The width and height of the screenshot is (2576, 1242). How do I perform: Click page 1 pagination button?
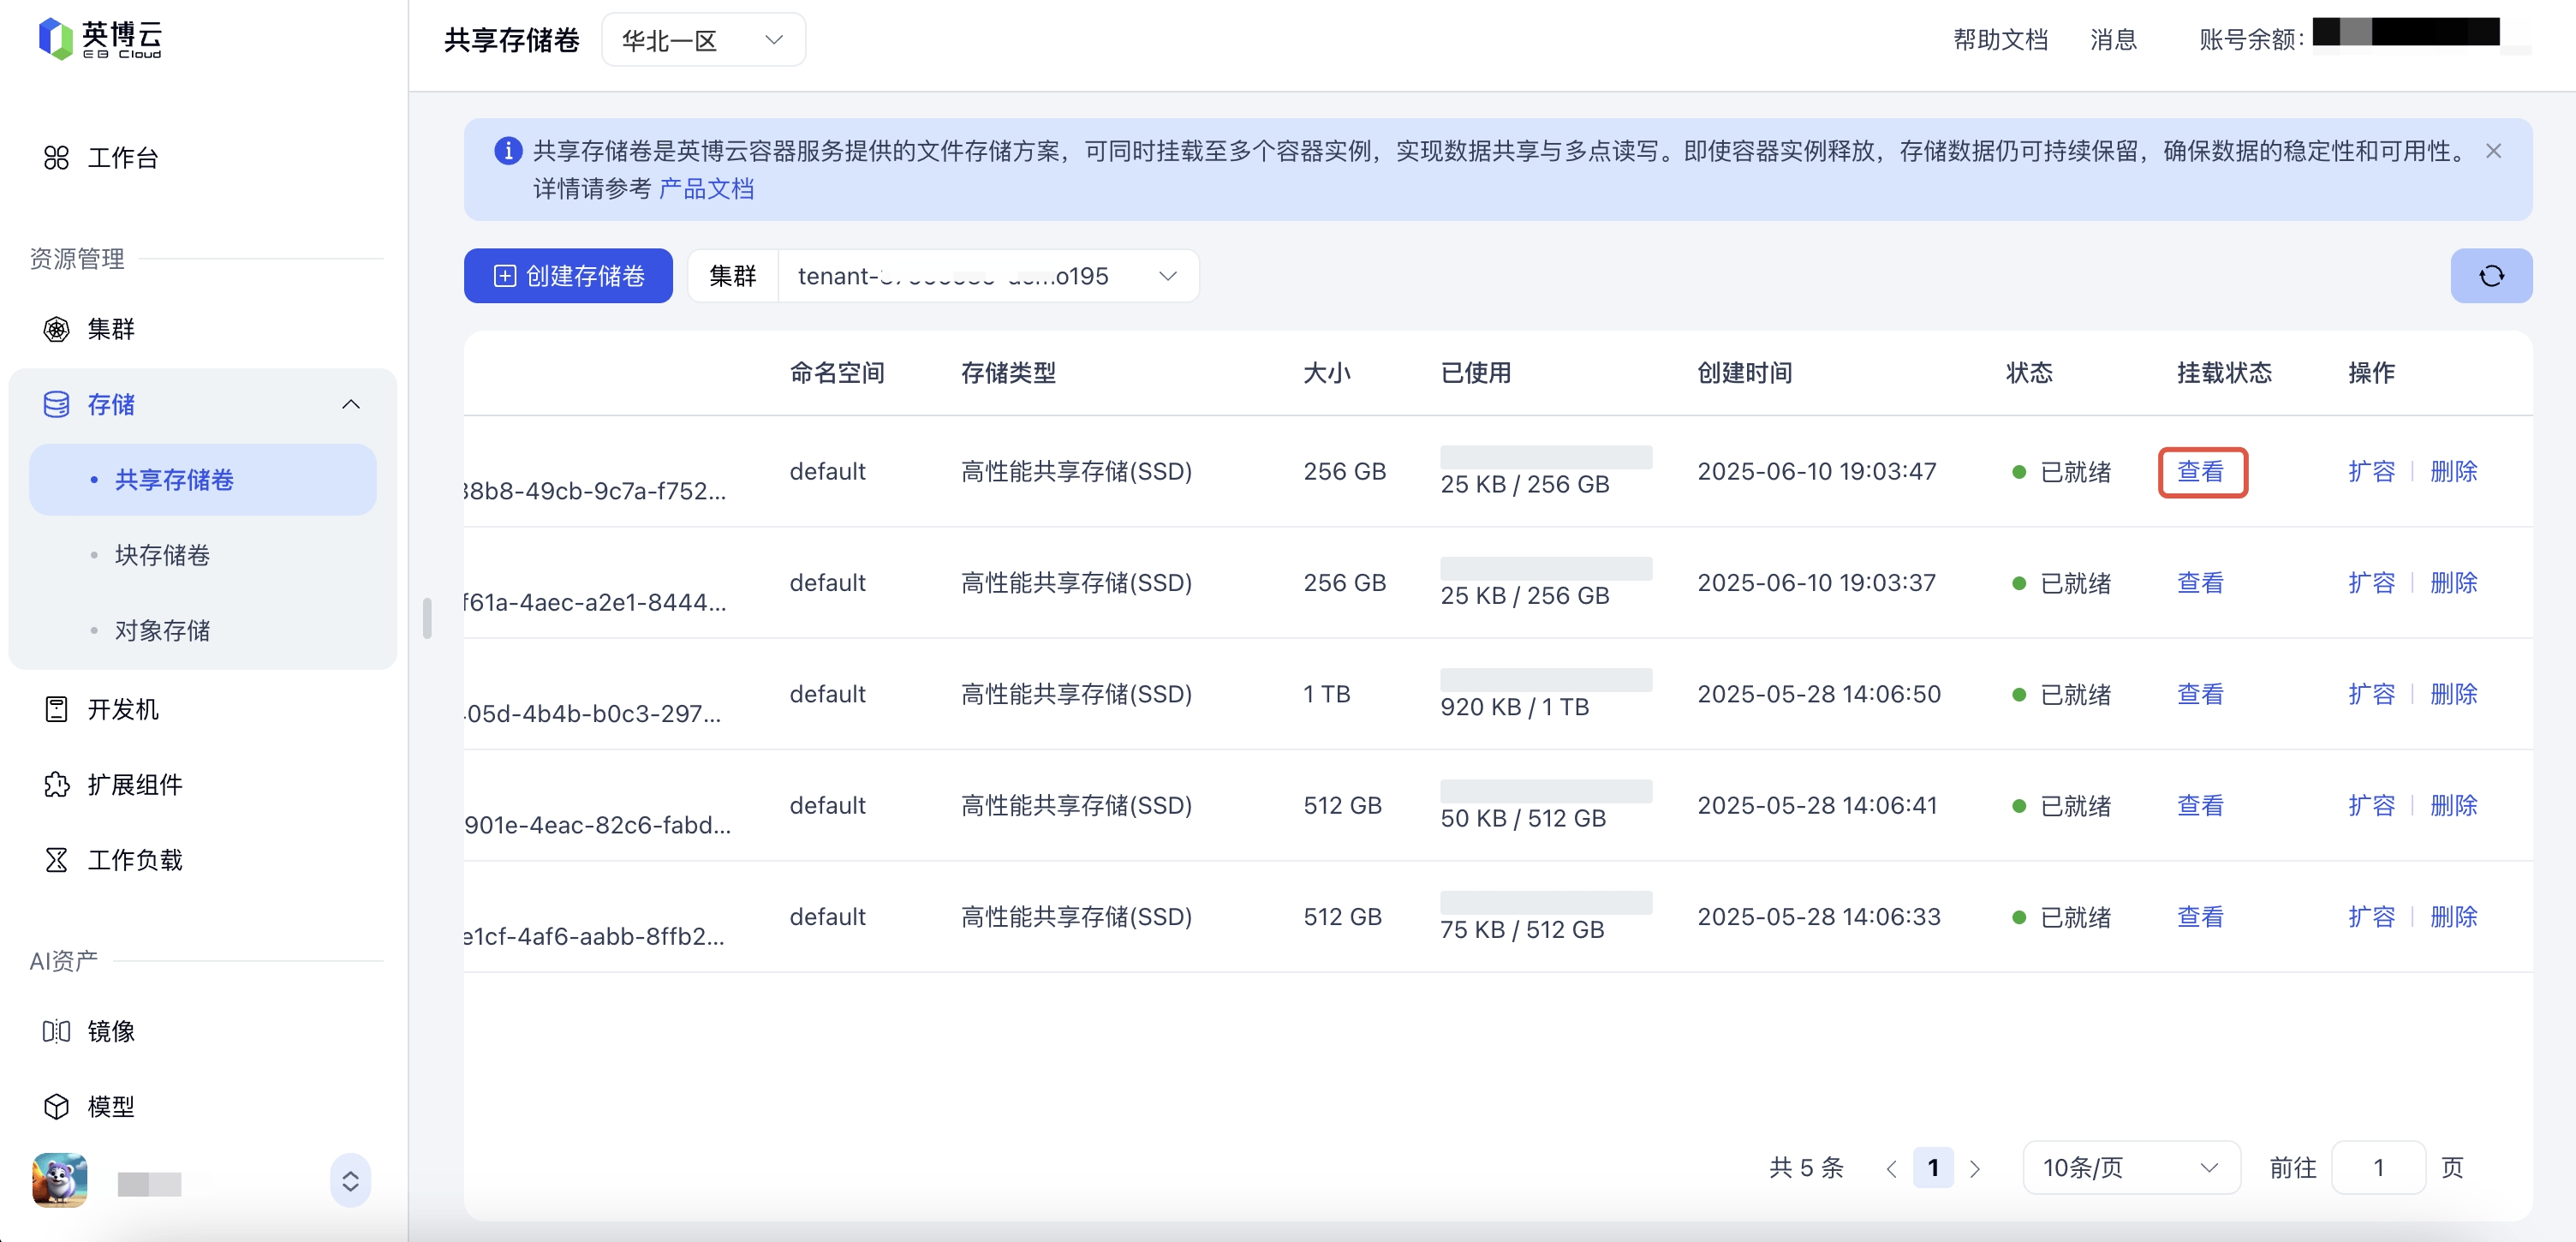(x=1933, y=1168)
